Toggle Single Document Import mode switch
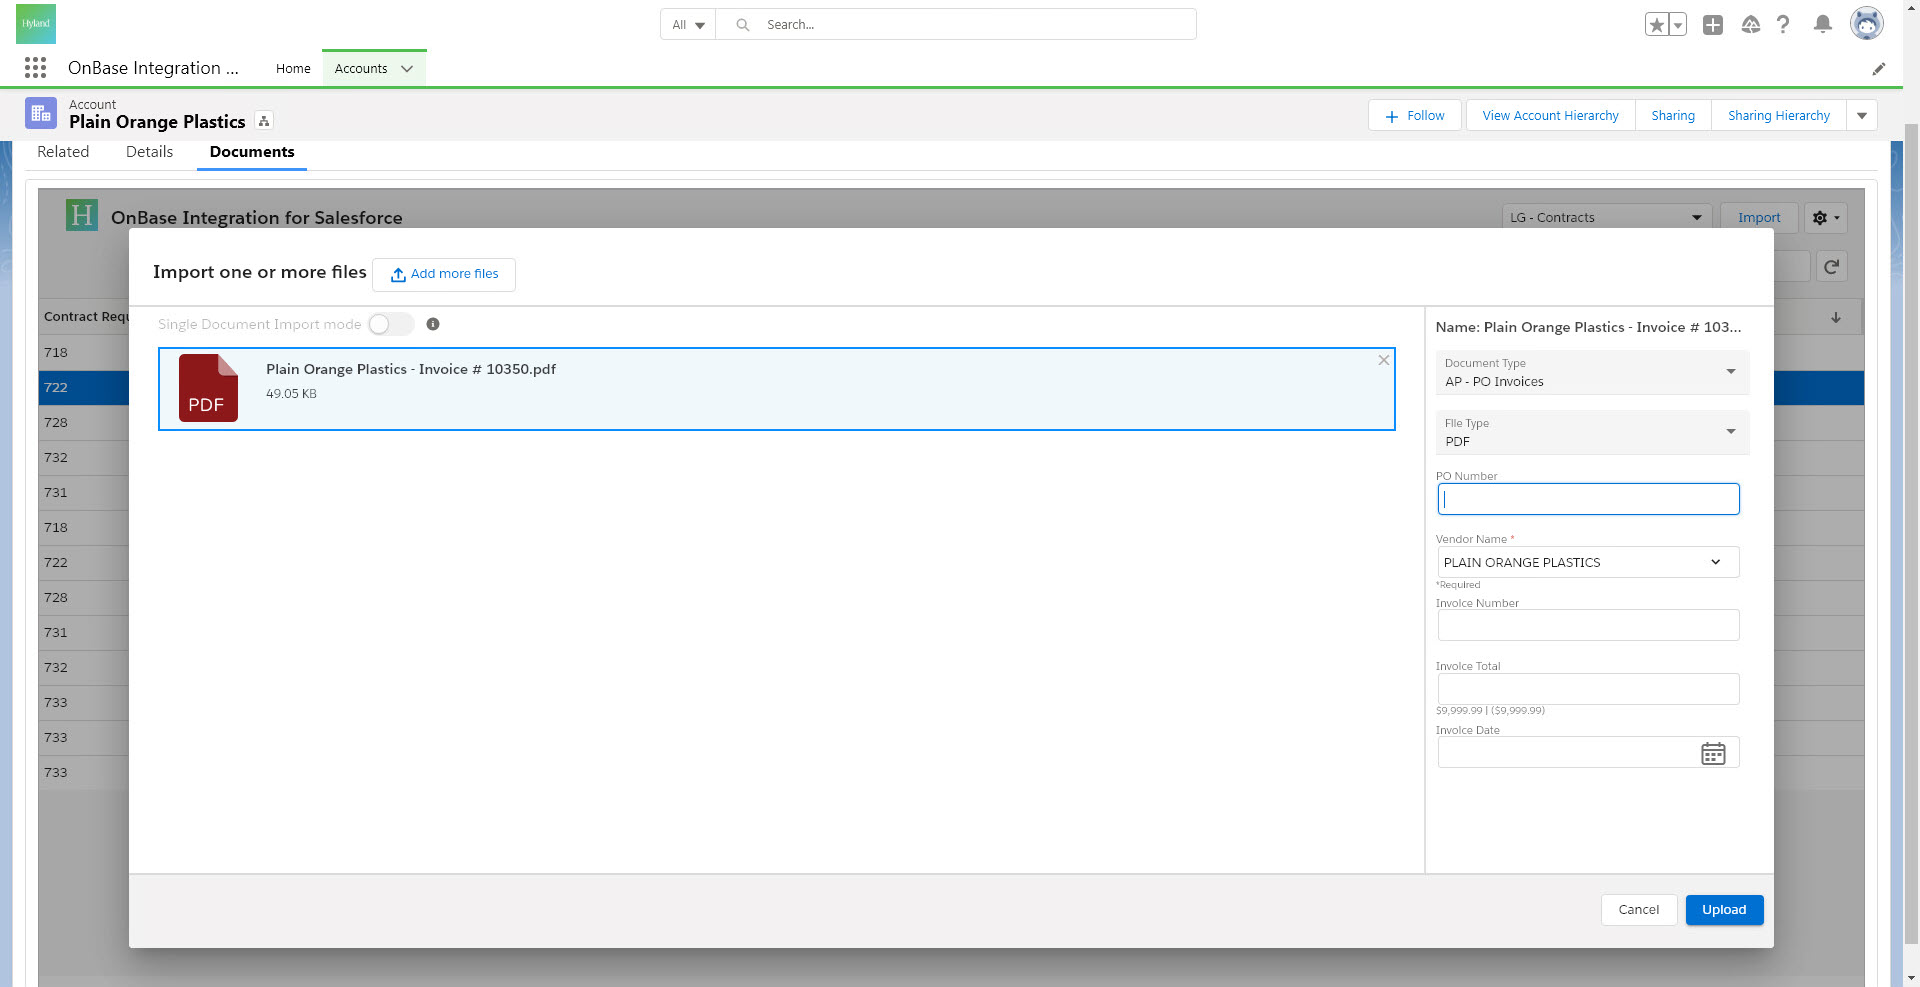Image resolution: width=1920 pixels, height=987 pixels. click(x=391, y=324)
